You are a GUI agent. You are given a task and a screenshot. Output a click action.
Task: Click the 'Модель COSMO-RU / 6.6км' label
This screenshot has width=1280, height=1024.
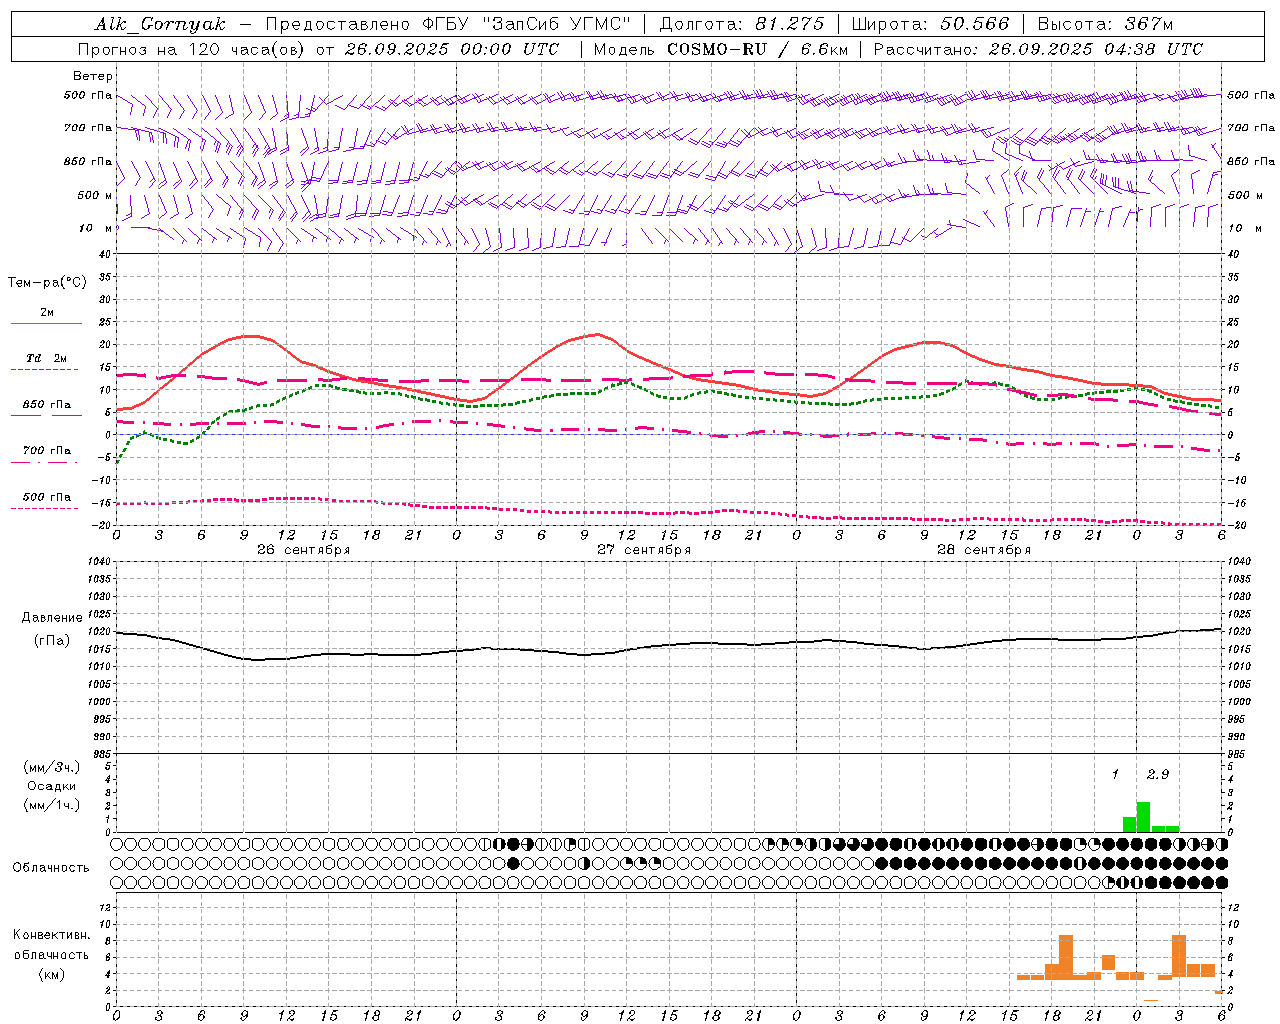(721, 49)
